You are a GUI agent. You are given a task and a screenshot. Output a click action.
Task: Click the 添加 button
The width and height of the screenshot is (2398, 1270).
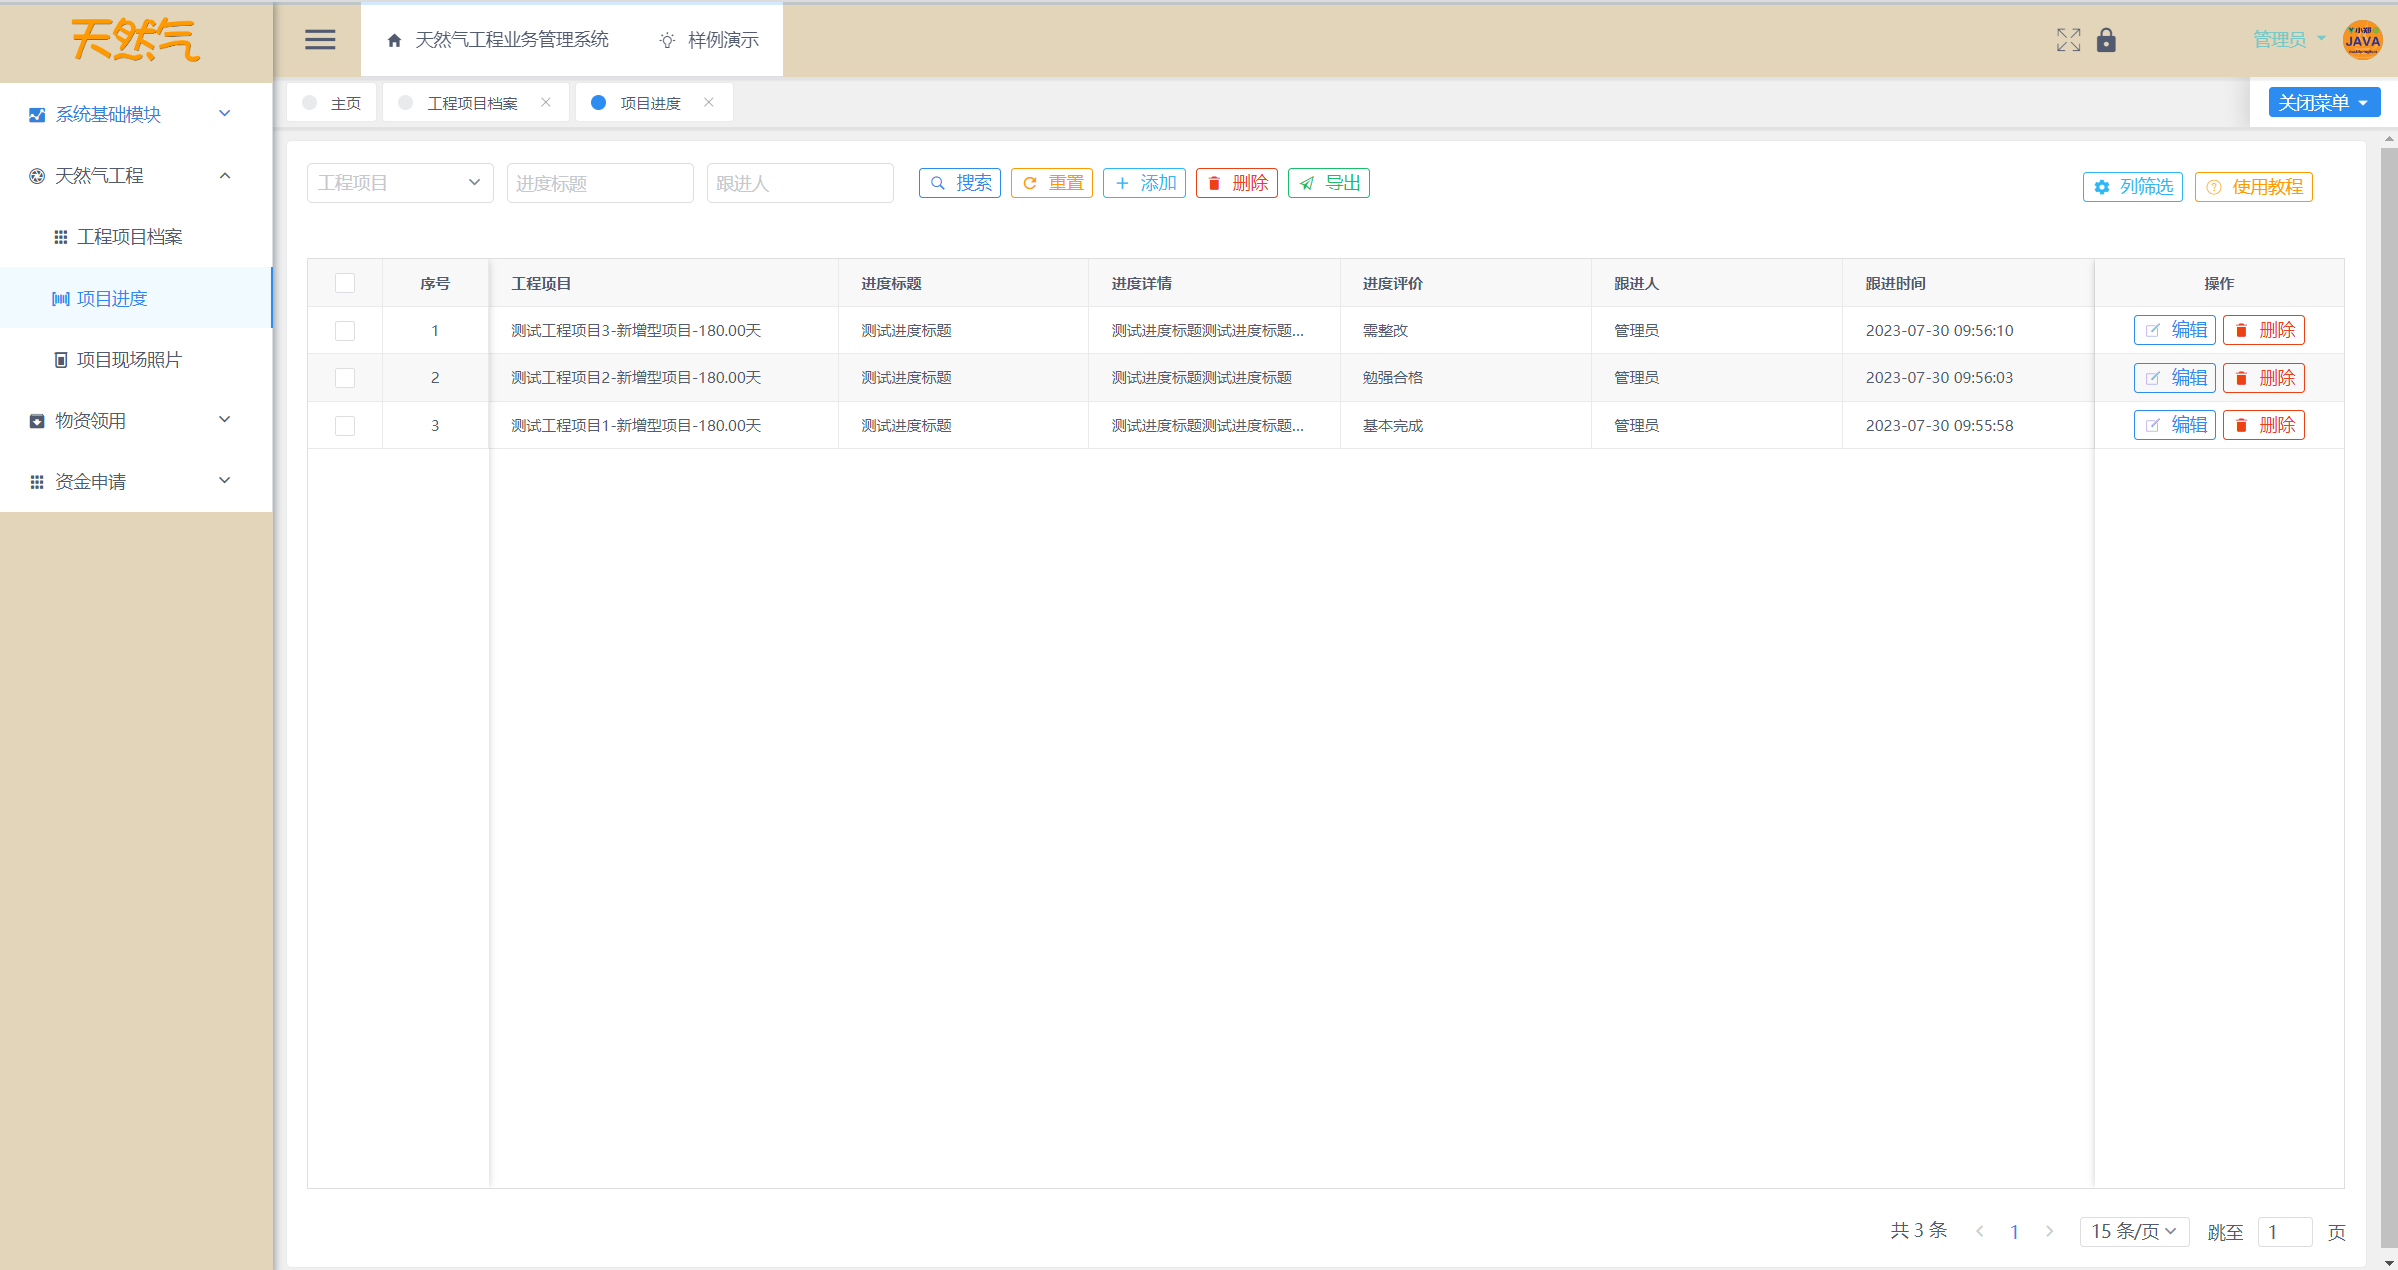pyautogui.click(x=1144, y=183)
